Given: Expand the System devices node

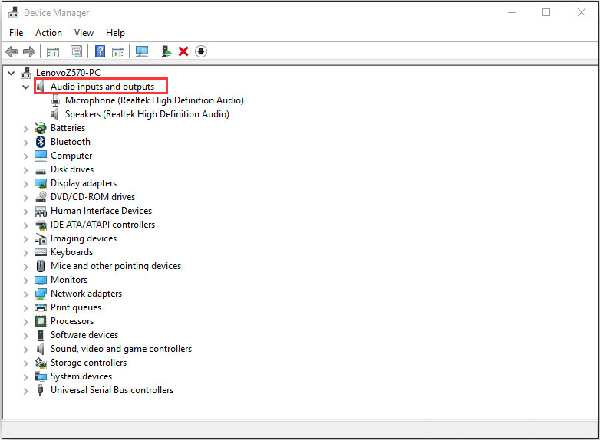Looking at the screenshot, I should point(26,377).
